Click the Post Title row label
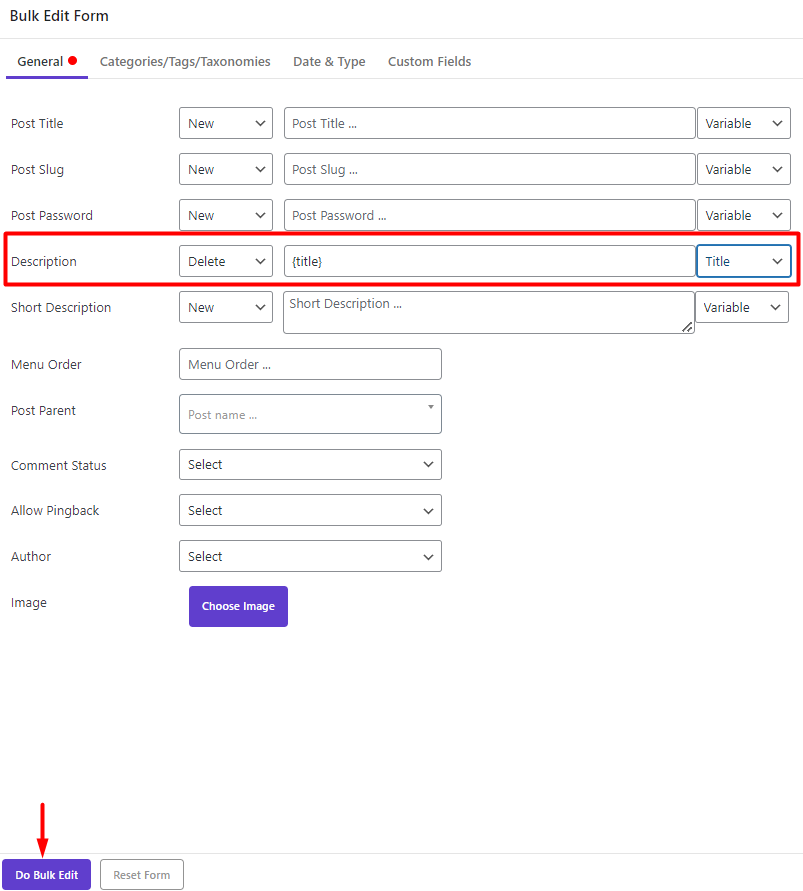Image resolution: width=803 pixels, height=891 pixels. click(x=37, y=123)
